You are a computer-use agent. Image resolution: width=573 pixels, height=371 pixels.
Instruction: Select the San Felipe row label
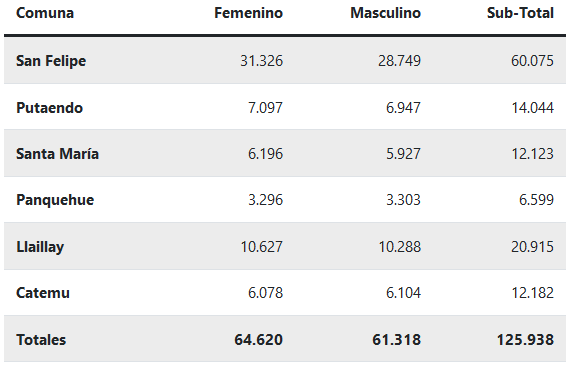(x=51, y=61)
